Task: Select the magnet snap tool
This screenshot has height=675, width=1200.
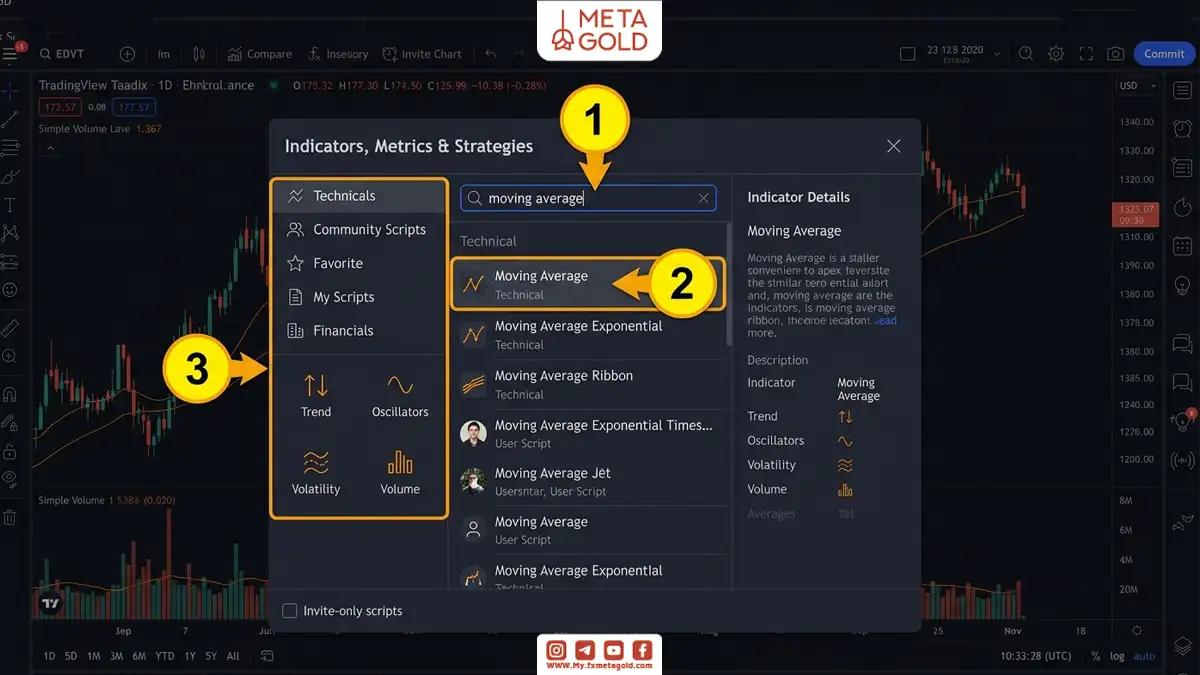Action: tap(10, 394)
